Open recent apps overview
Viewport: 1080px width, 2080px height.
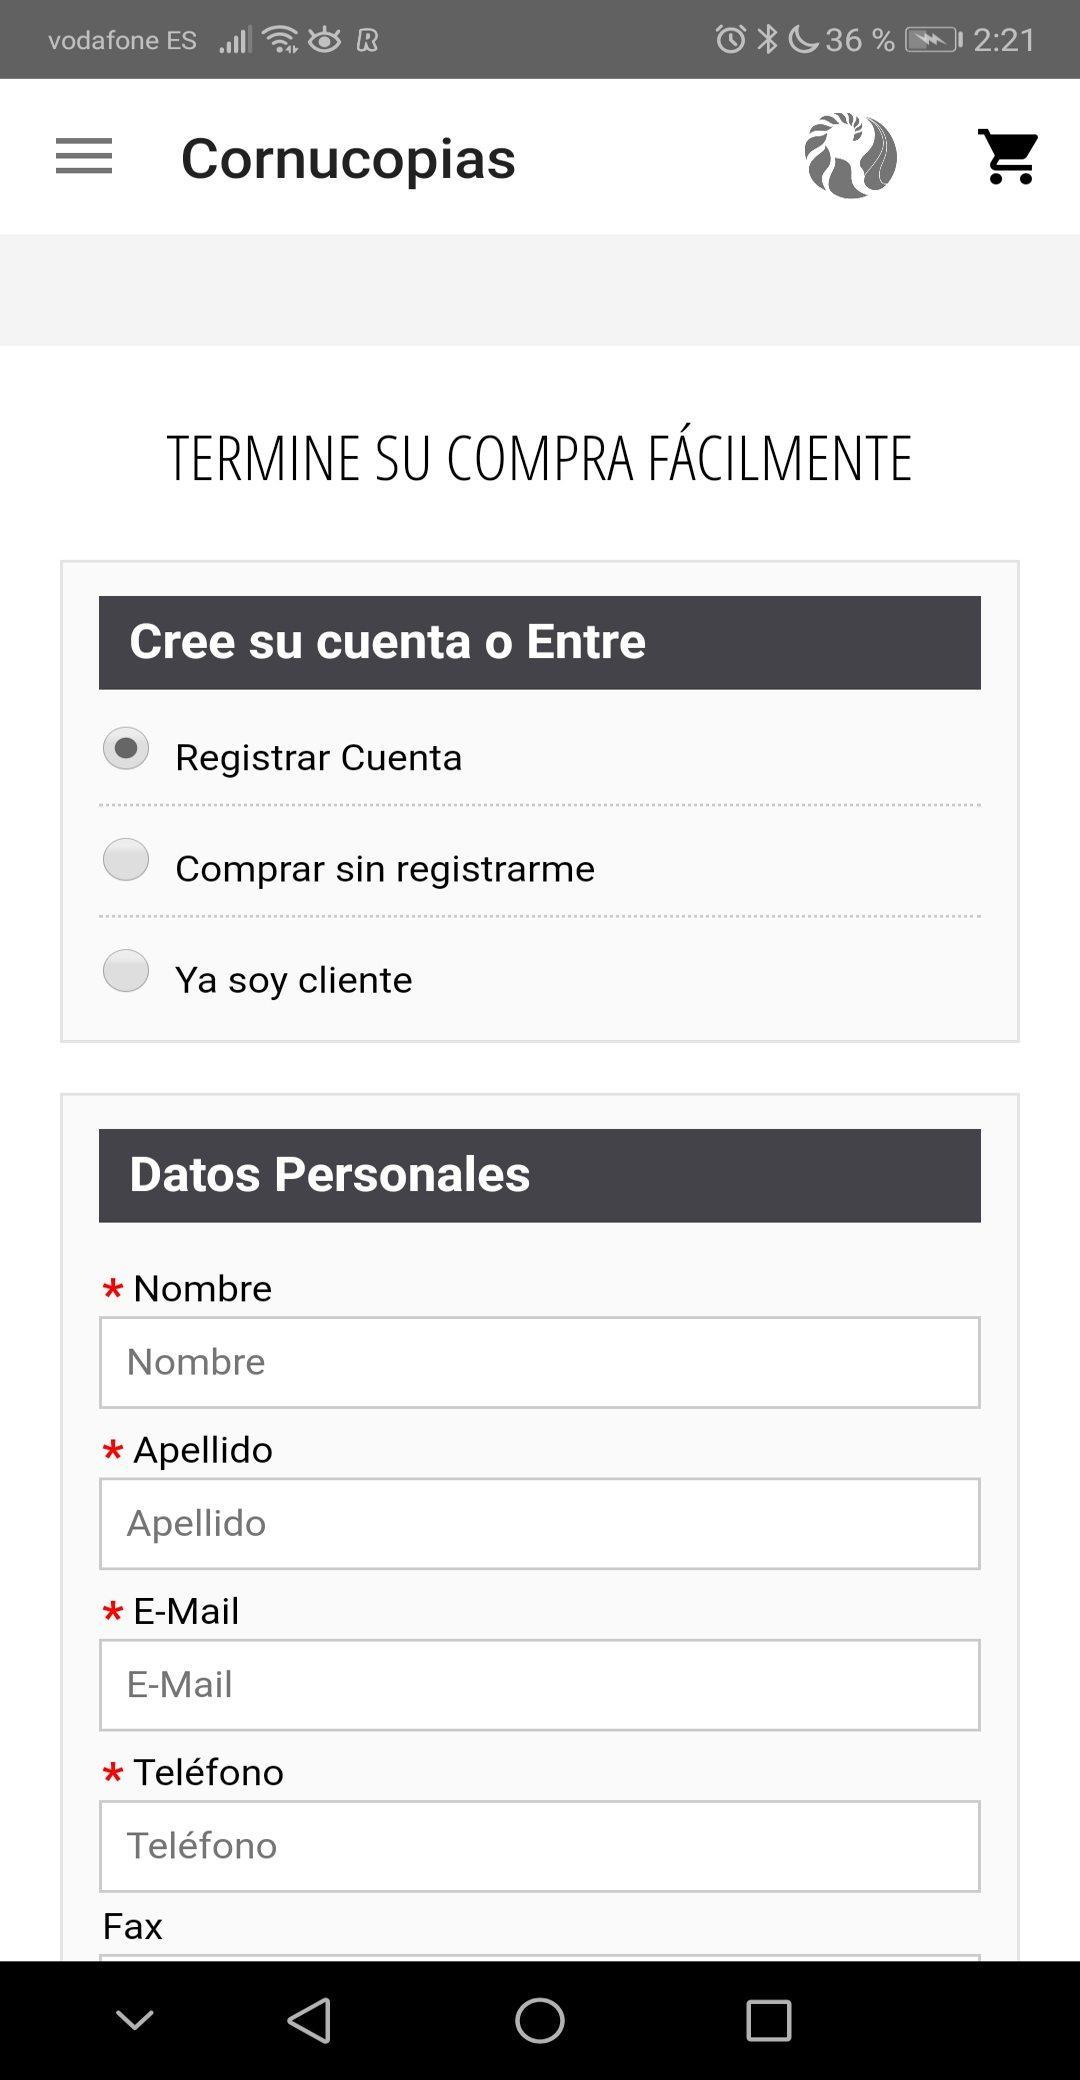pos(769,2020)
